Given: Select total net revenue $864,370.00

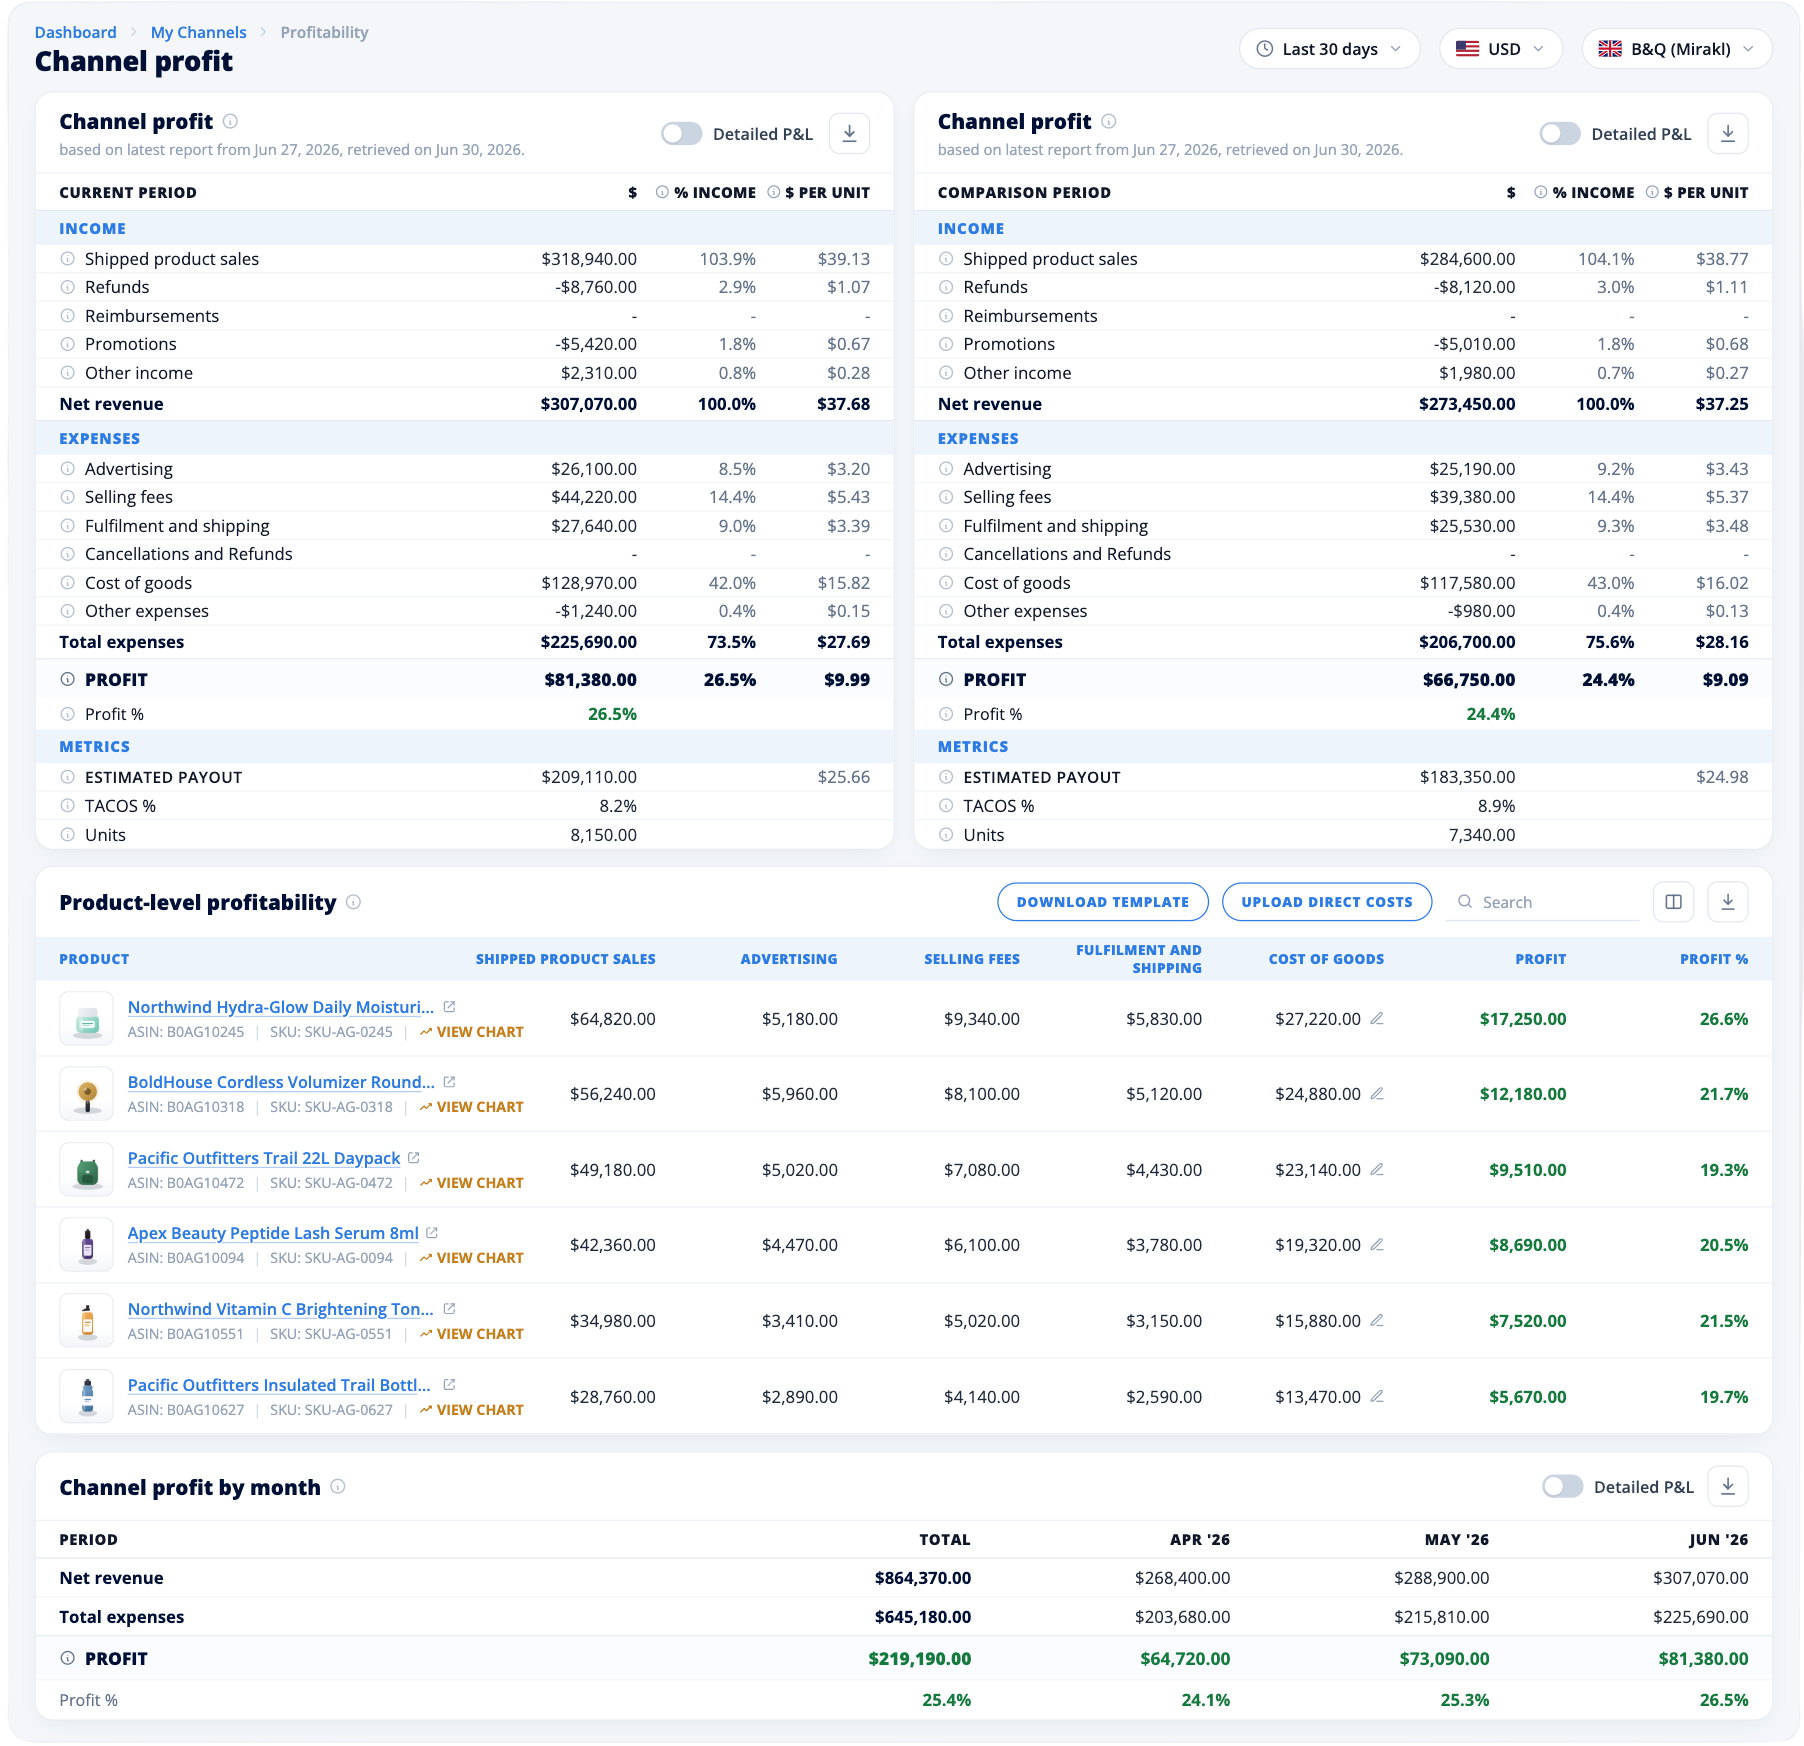Looking at the screenshot, I should click(x=923, y=1578).
